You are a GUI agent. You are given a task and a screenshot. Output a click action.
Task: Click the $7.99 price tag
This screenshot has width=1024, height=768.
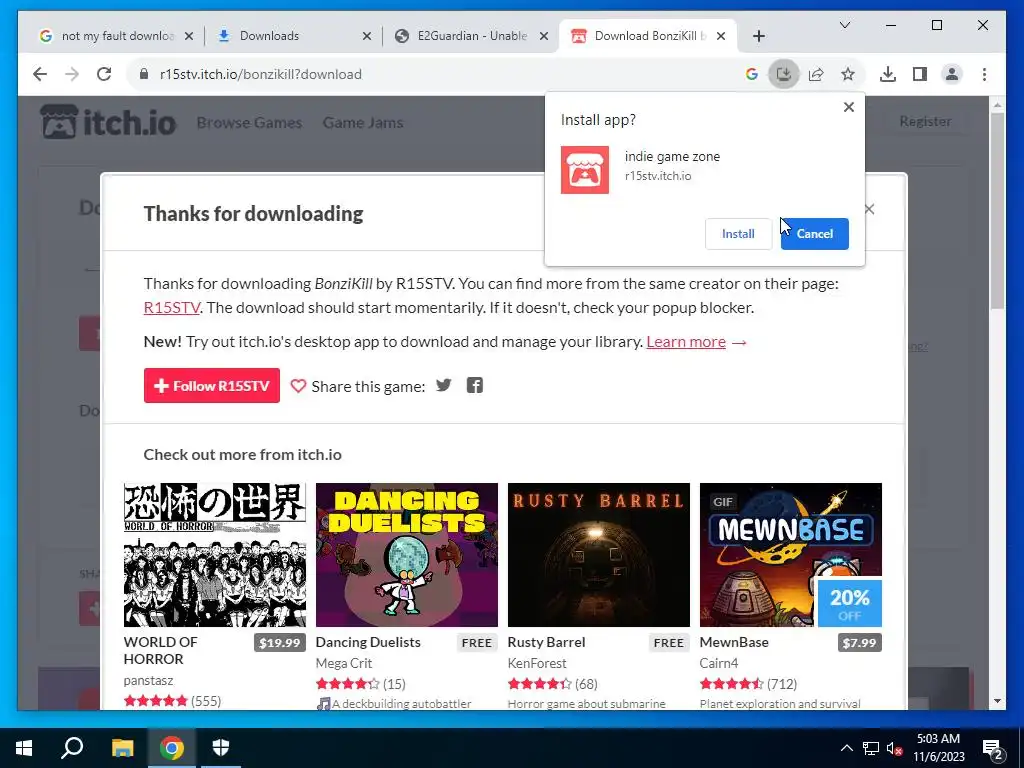tap(859, 643)
